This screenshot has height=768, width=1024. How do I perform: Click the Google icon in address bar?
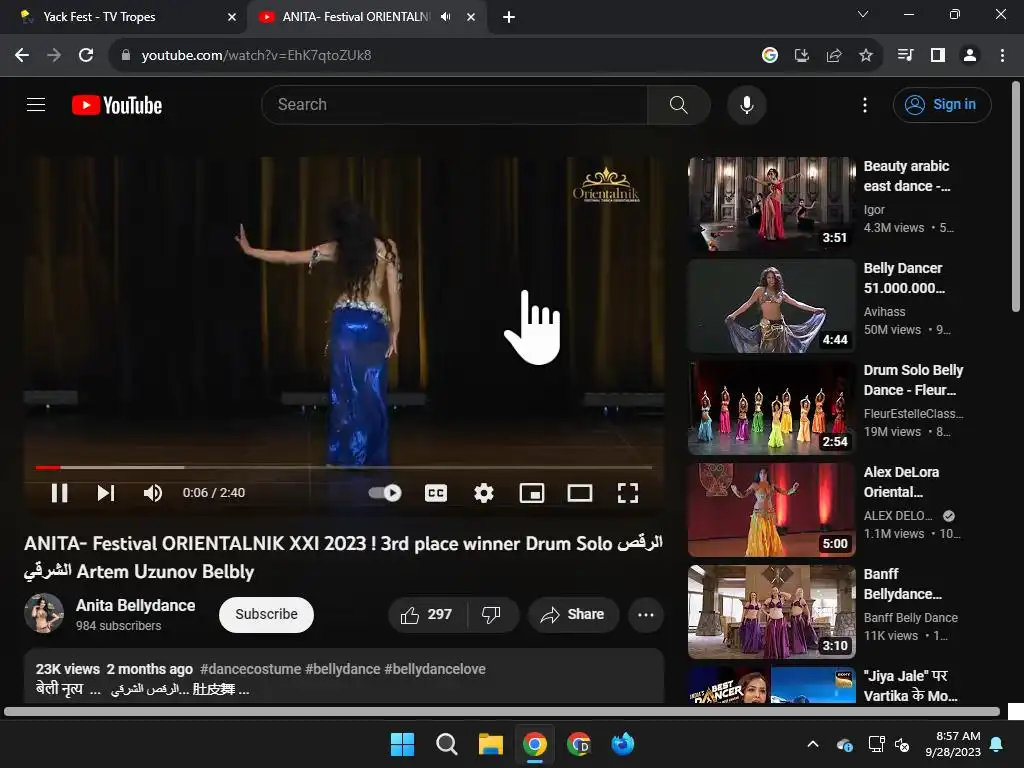tap(769, 56)
